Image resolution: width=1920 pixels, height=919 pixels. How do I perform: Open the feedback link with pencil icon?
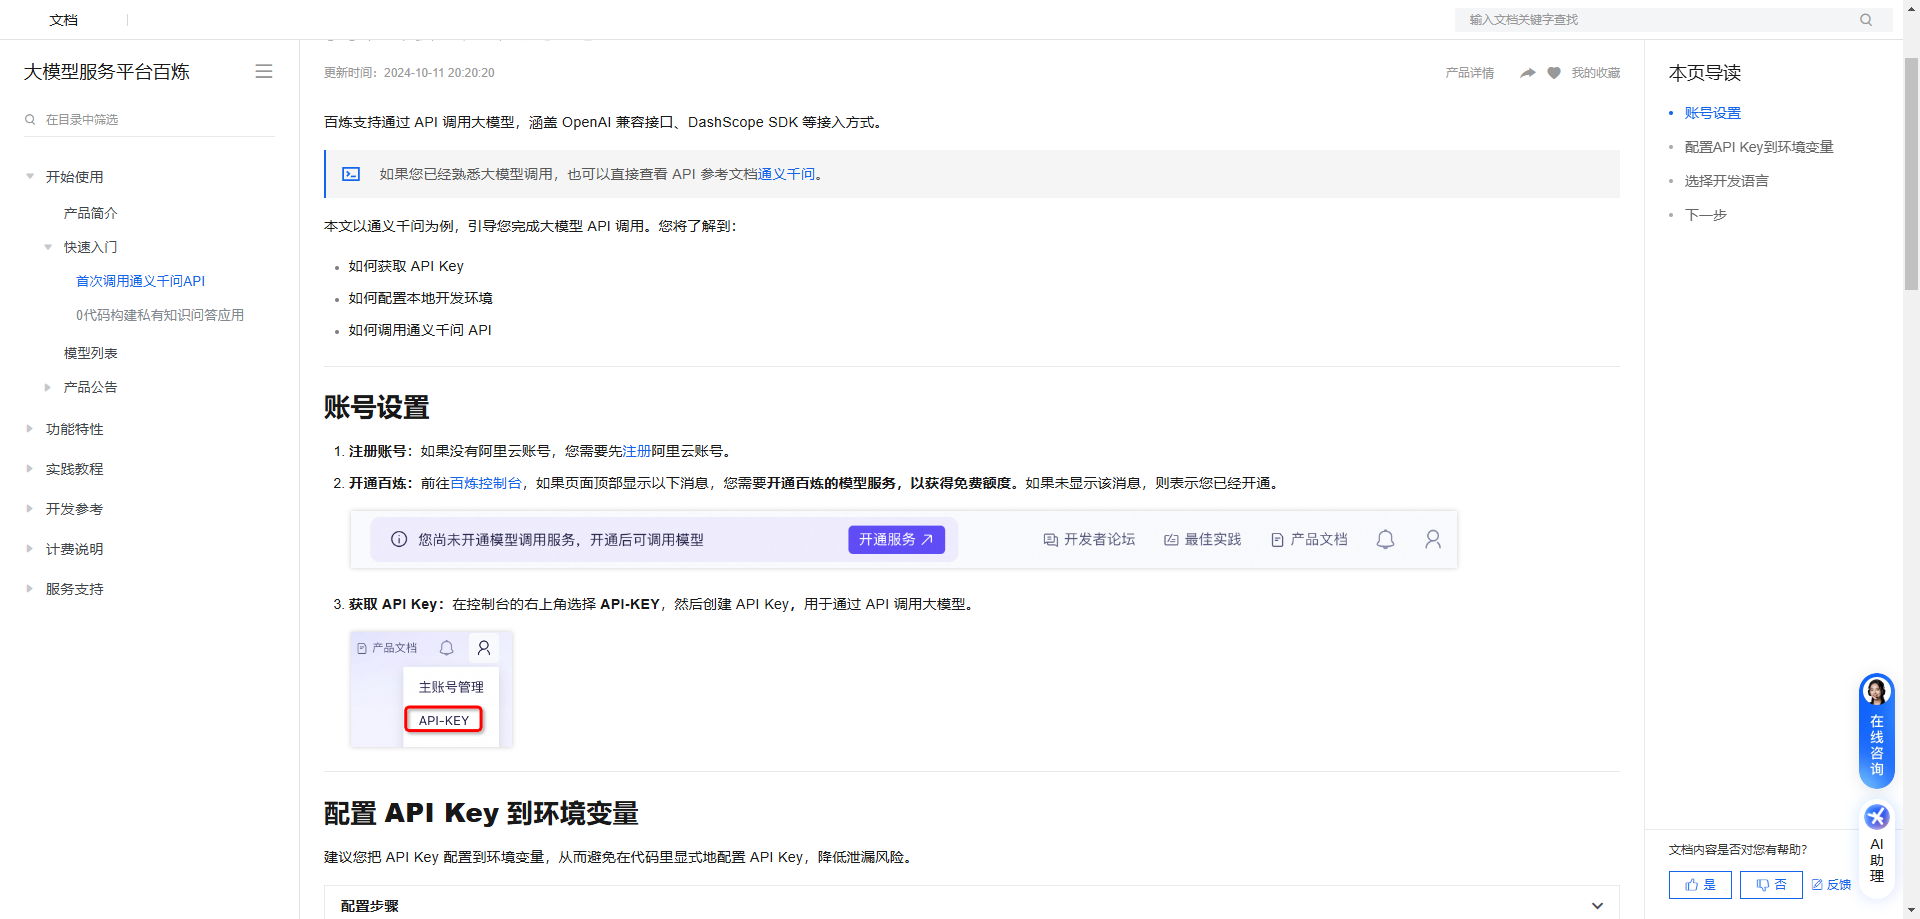pos(1831,885)
